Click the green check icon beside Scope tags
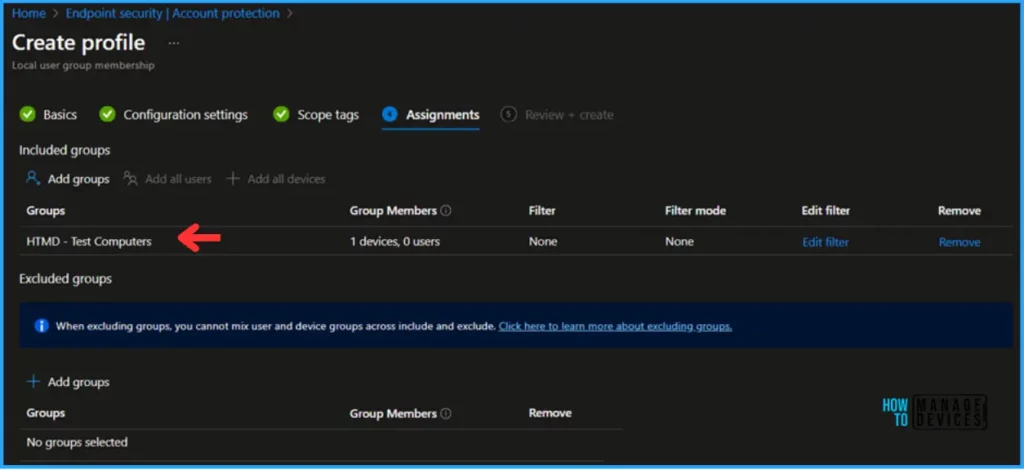This screenshot has width=1024, height=470. pos(281,115)
